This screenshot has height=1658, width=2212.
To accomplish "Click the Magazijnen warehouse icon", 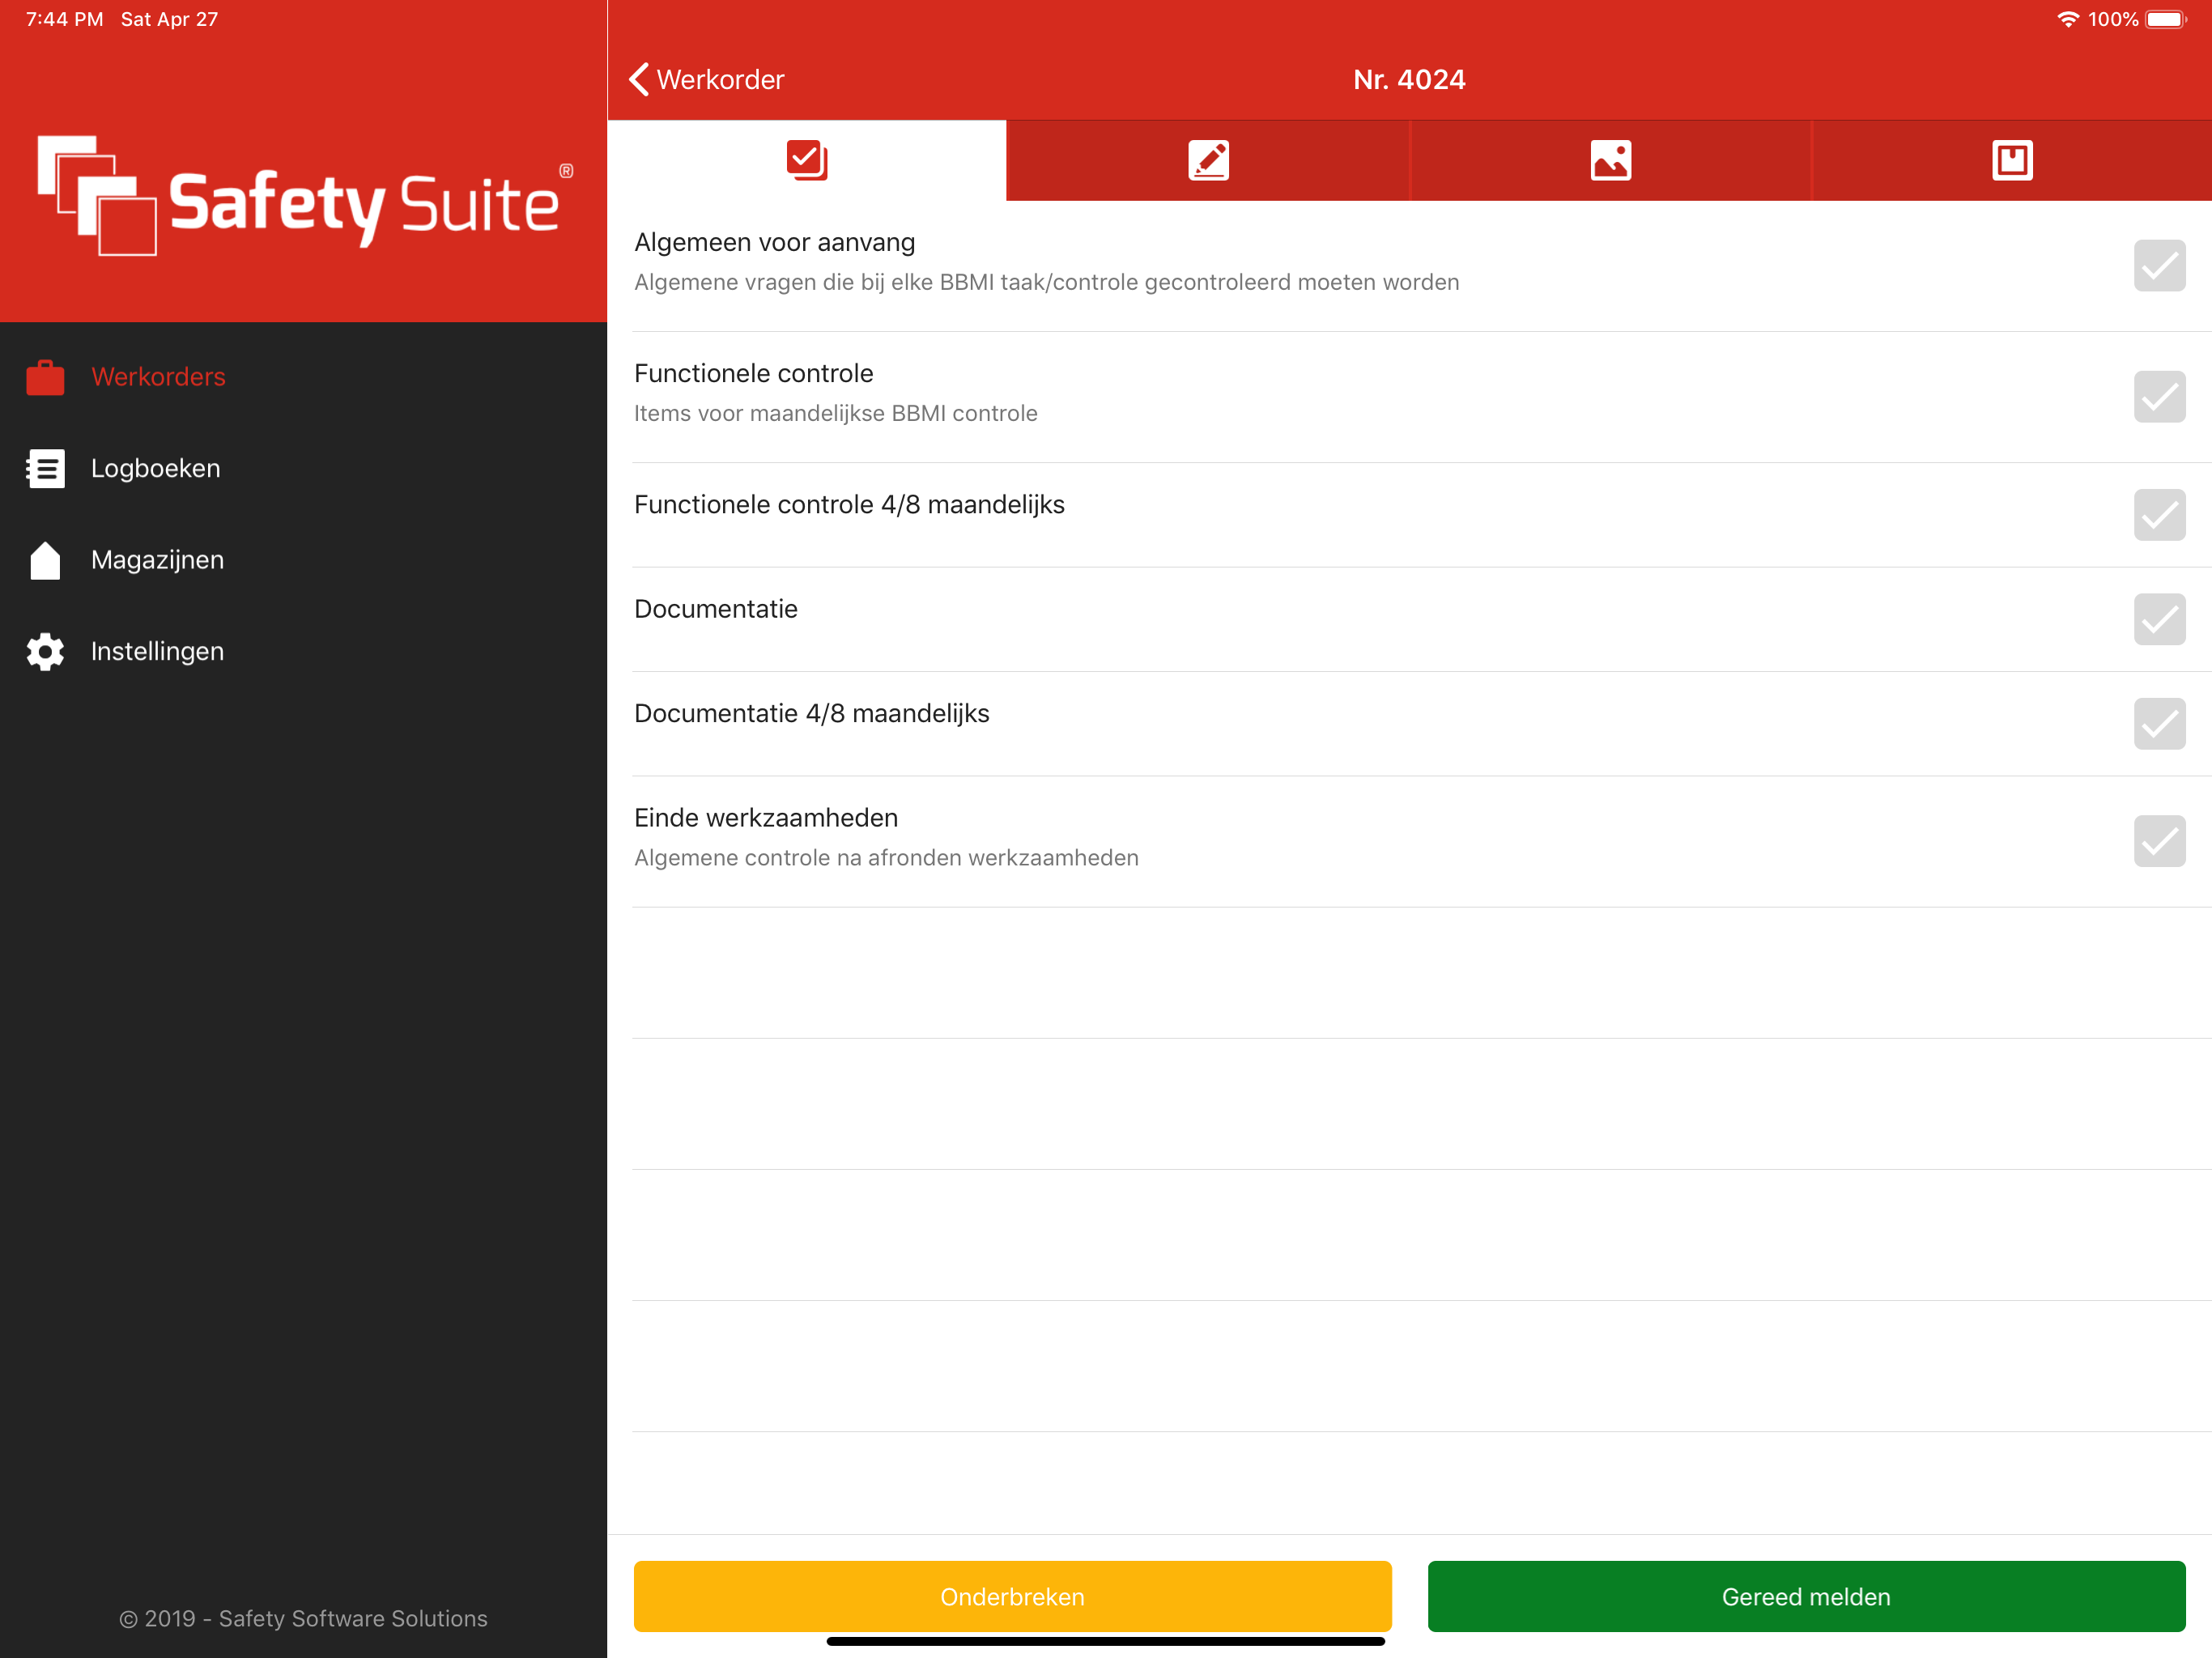I will pos(45,560).
